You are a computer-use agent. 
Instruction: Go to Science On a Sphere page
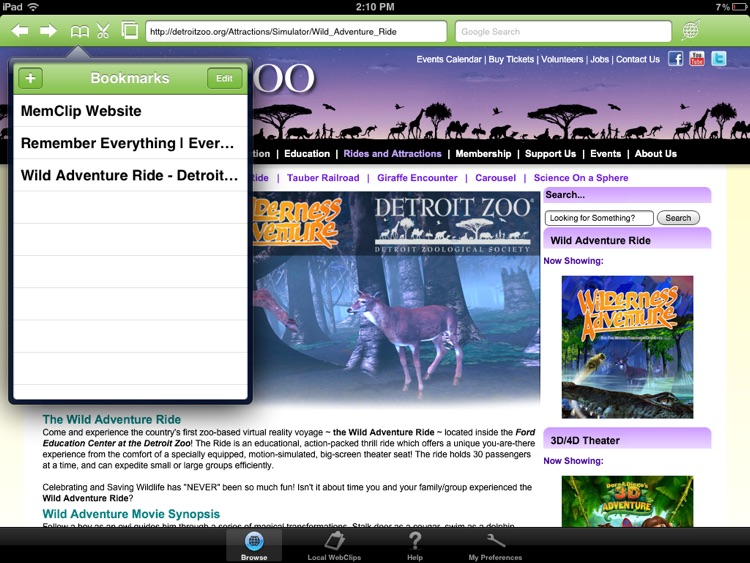(x=581, y=178)
